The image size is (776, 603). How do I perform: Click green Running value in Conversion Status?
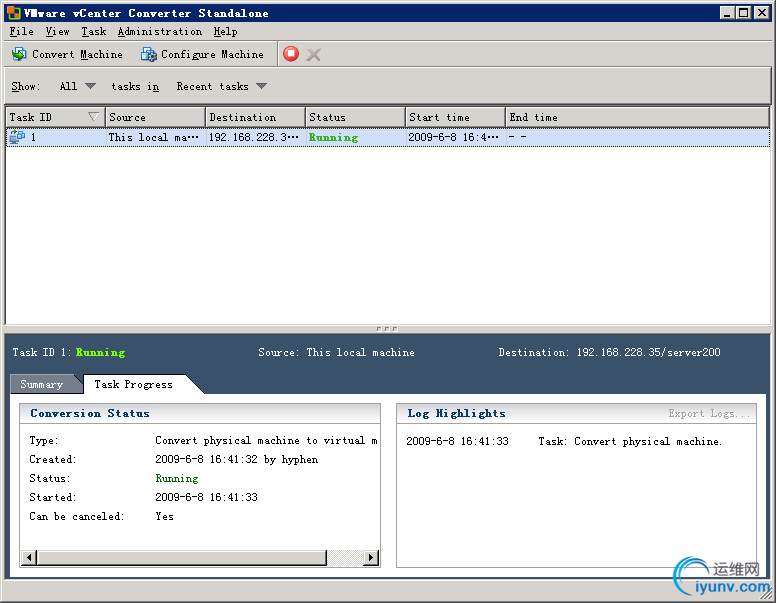pos(177,478)
